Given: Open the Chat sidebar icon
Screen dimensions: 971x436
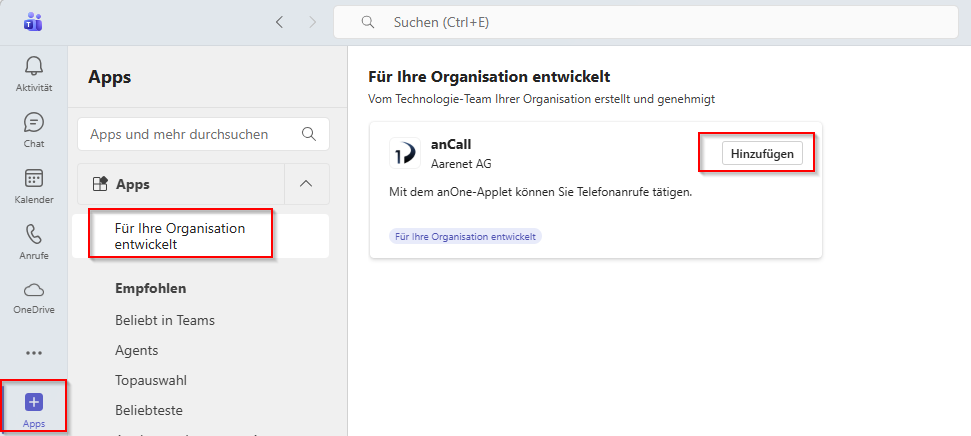Looking at the screenshot, I should (x=33, y=122).
